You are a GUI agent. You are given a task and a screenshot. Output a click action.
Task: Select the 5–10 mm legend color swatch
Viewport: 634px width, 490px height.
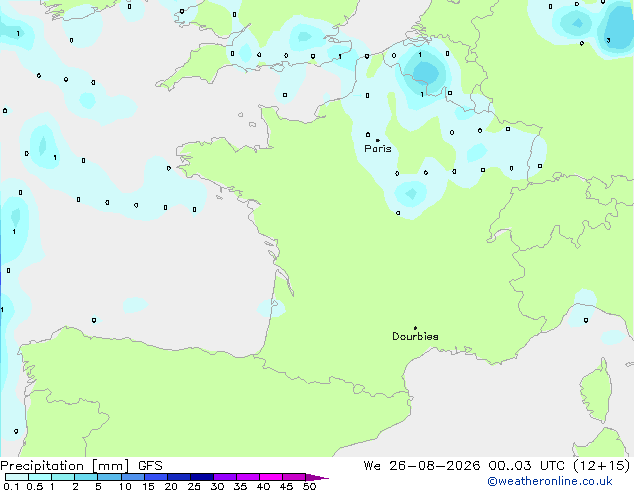(x=109, y=477)
